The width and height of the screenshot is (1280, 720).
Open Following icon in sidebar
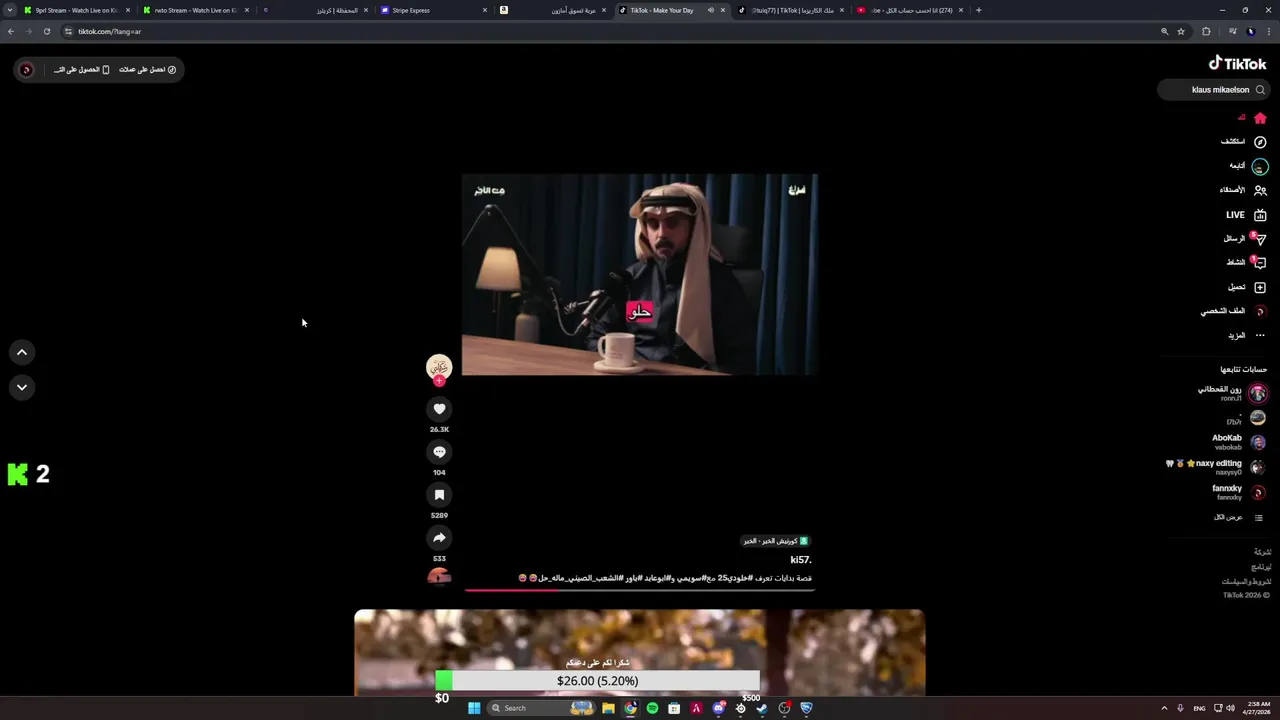point(1260,166)
